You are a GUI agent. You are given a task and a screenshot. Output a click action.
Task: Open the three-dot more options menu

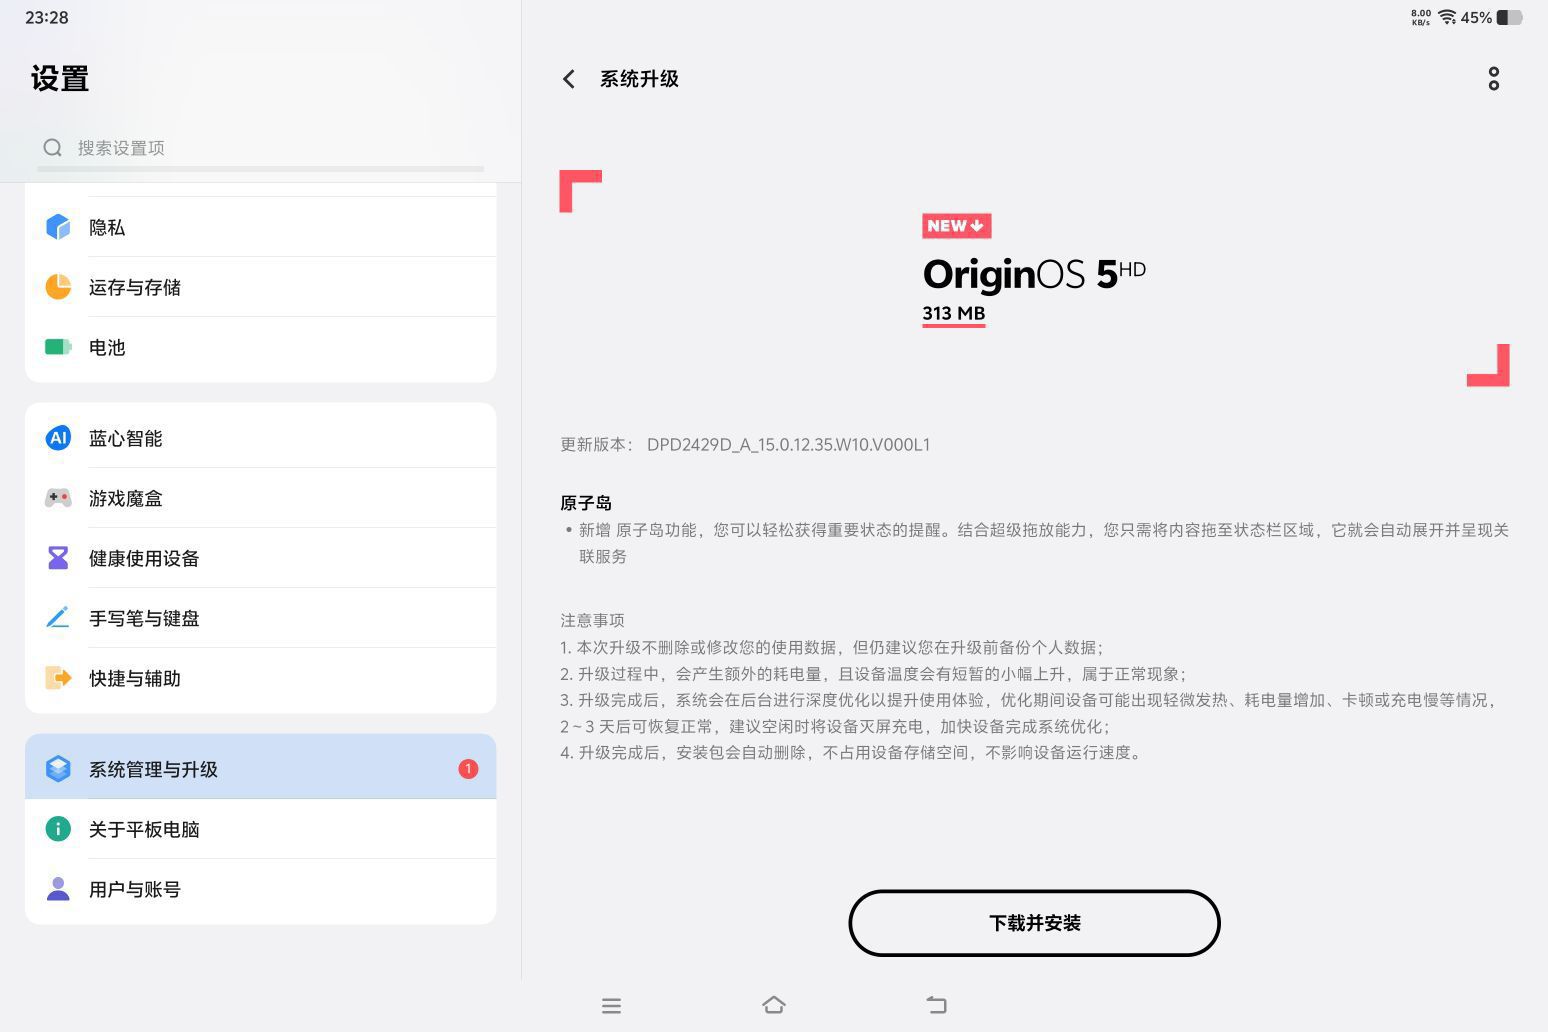[x=1493, y=79]
